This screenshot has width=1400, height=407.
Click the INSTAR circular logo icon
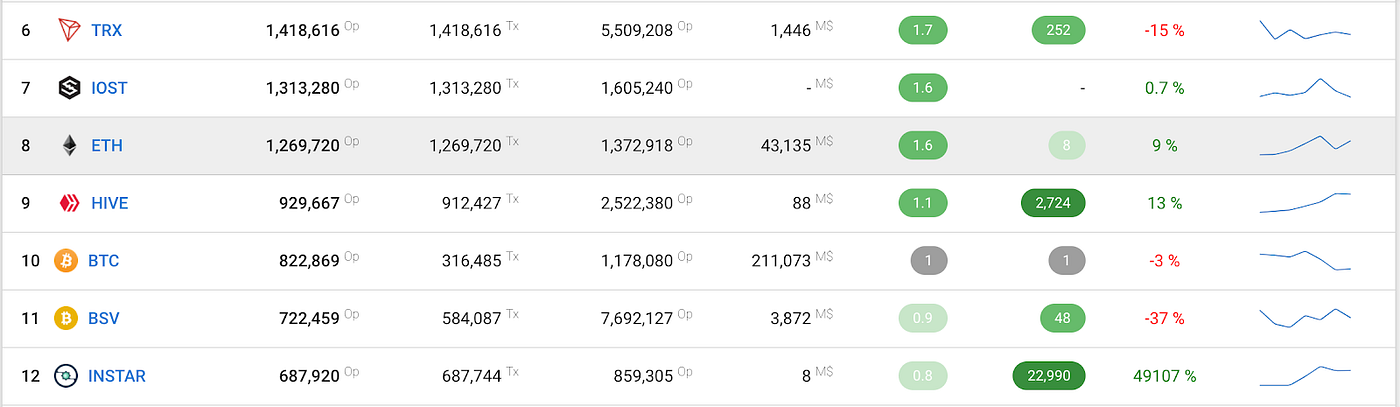(66, 376)
